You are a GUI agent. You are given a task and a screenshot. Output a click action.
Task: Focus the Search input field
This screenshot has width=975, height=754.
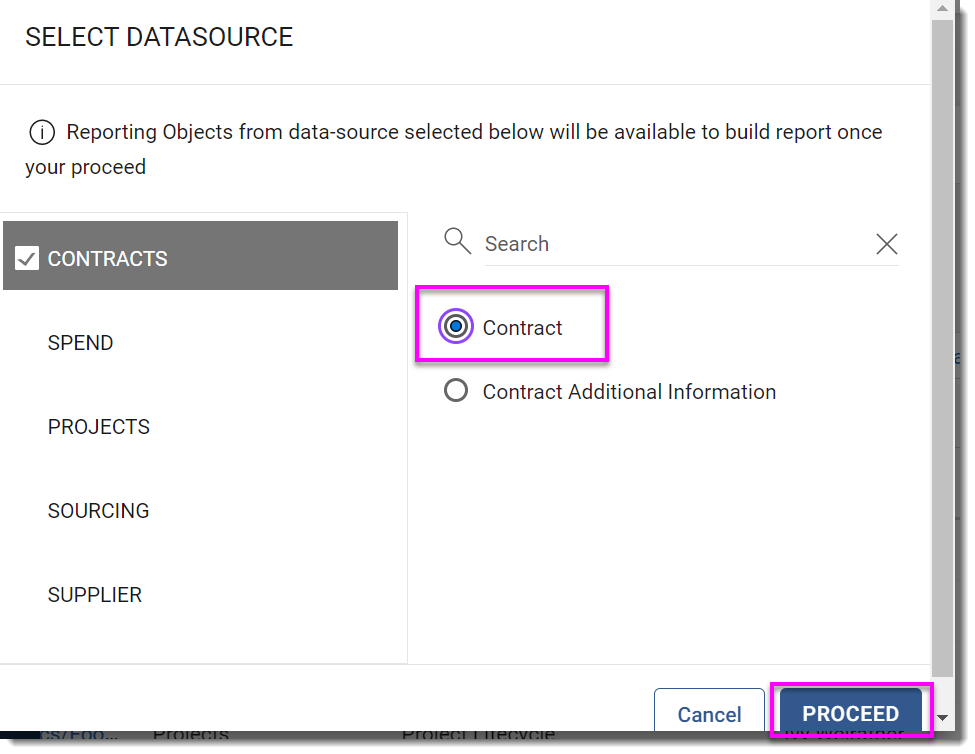[x=679, y=244]
